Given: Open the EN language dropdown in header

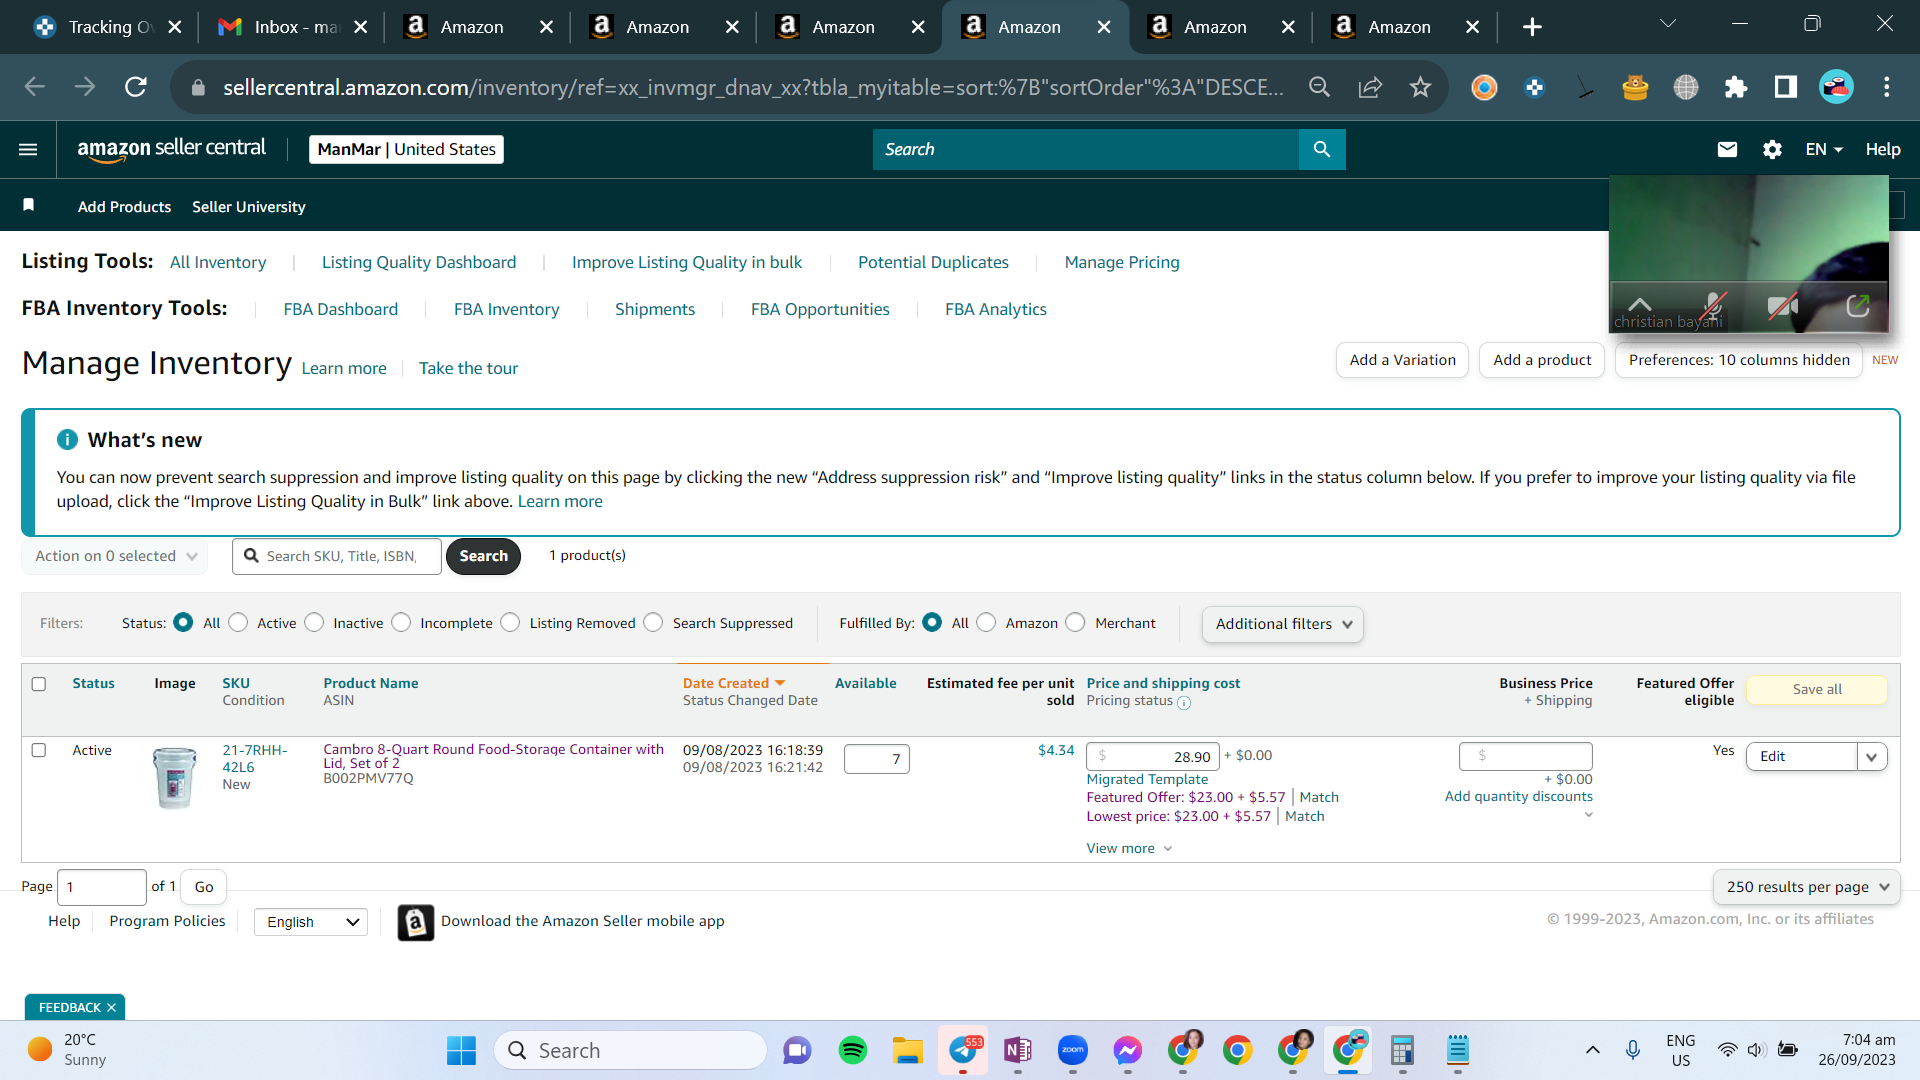Looking at the screenshot, I should point(1823,149).
